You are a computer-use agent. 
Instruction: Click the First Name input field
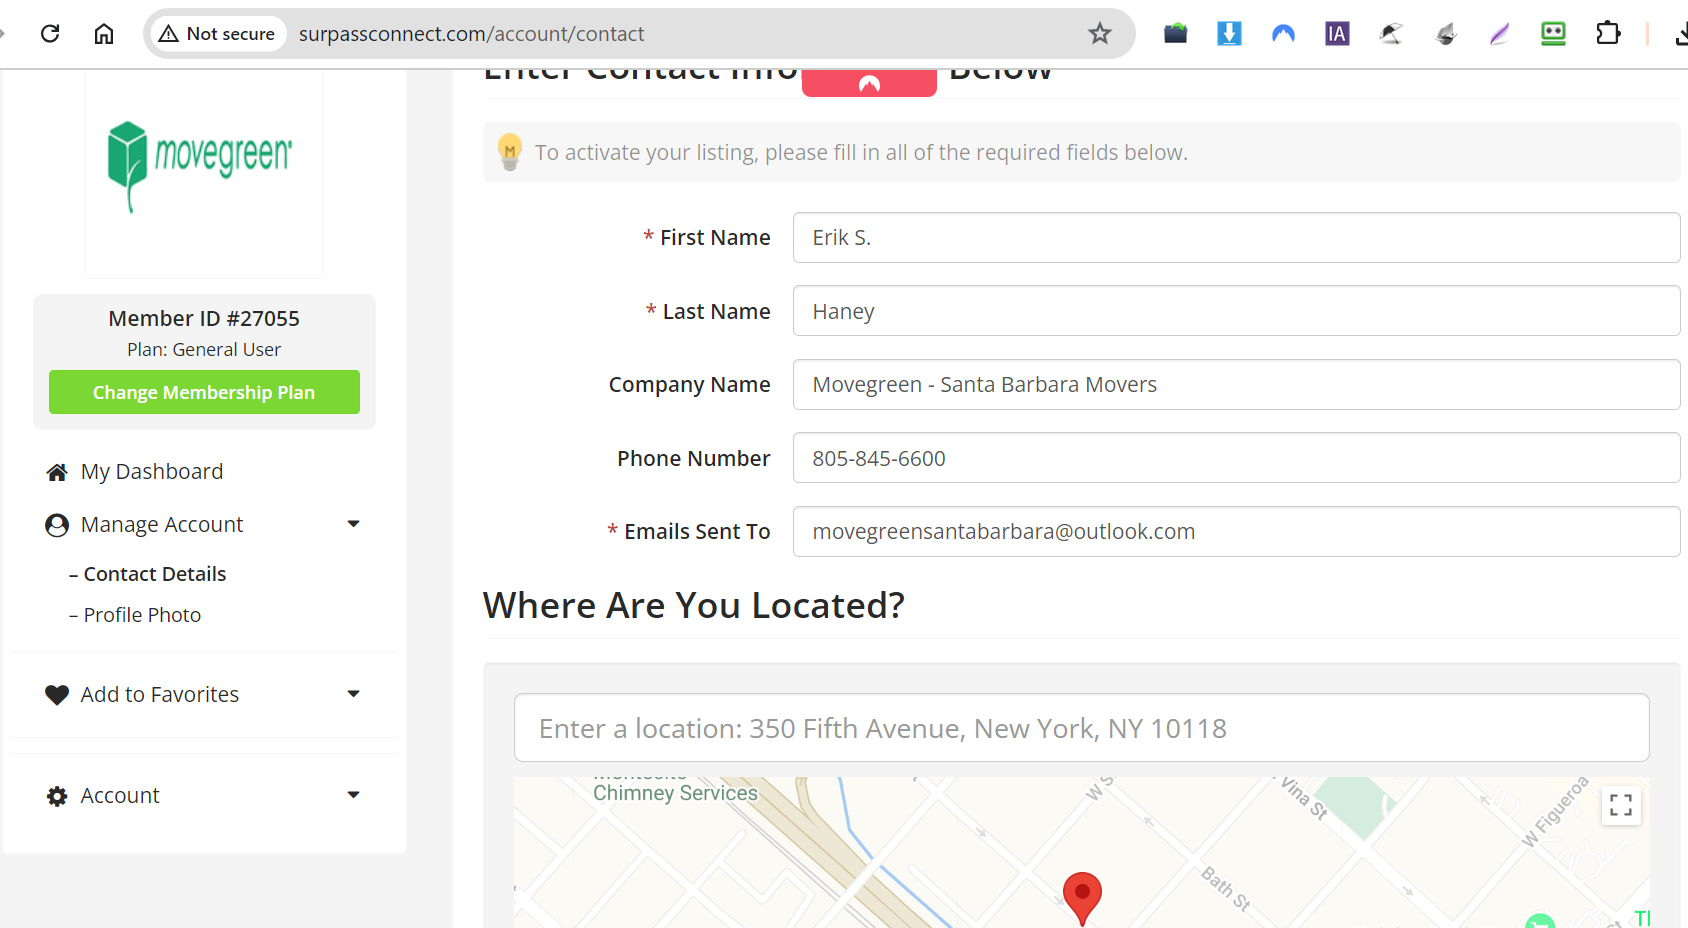[1236, 238]
